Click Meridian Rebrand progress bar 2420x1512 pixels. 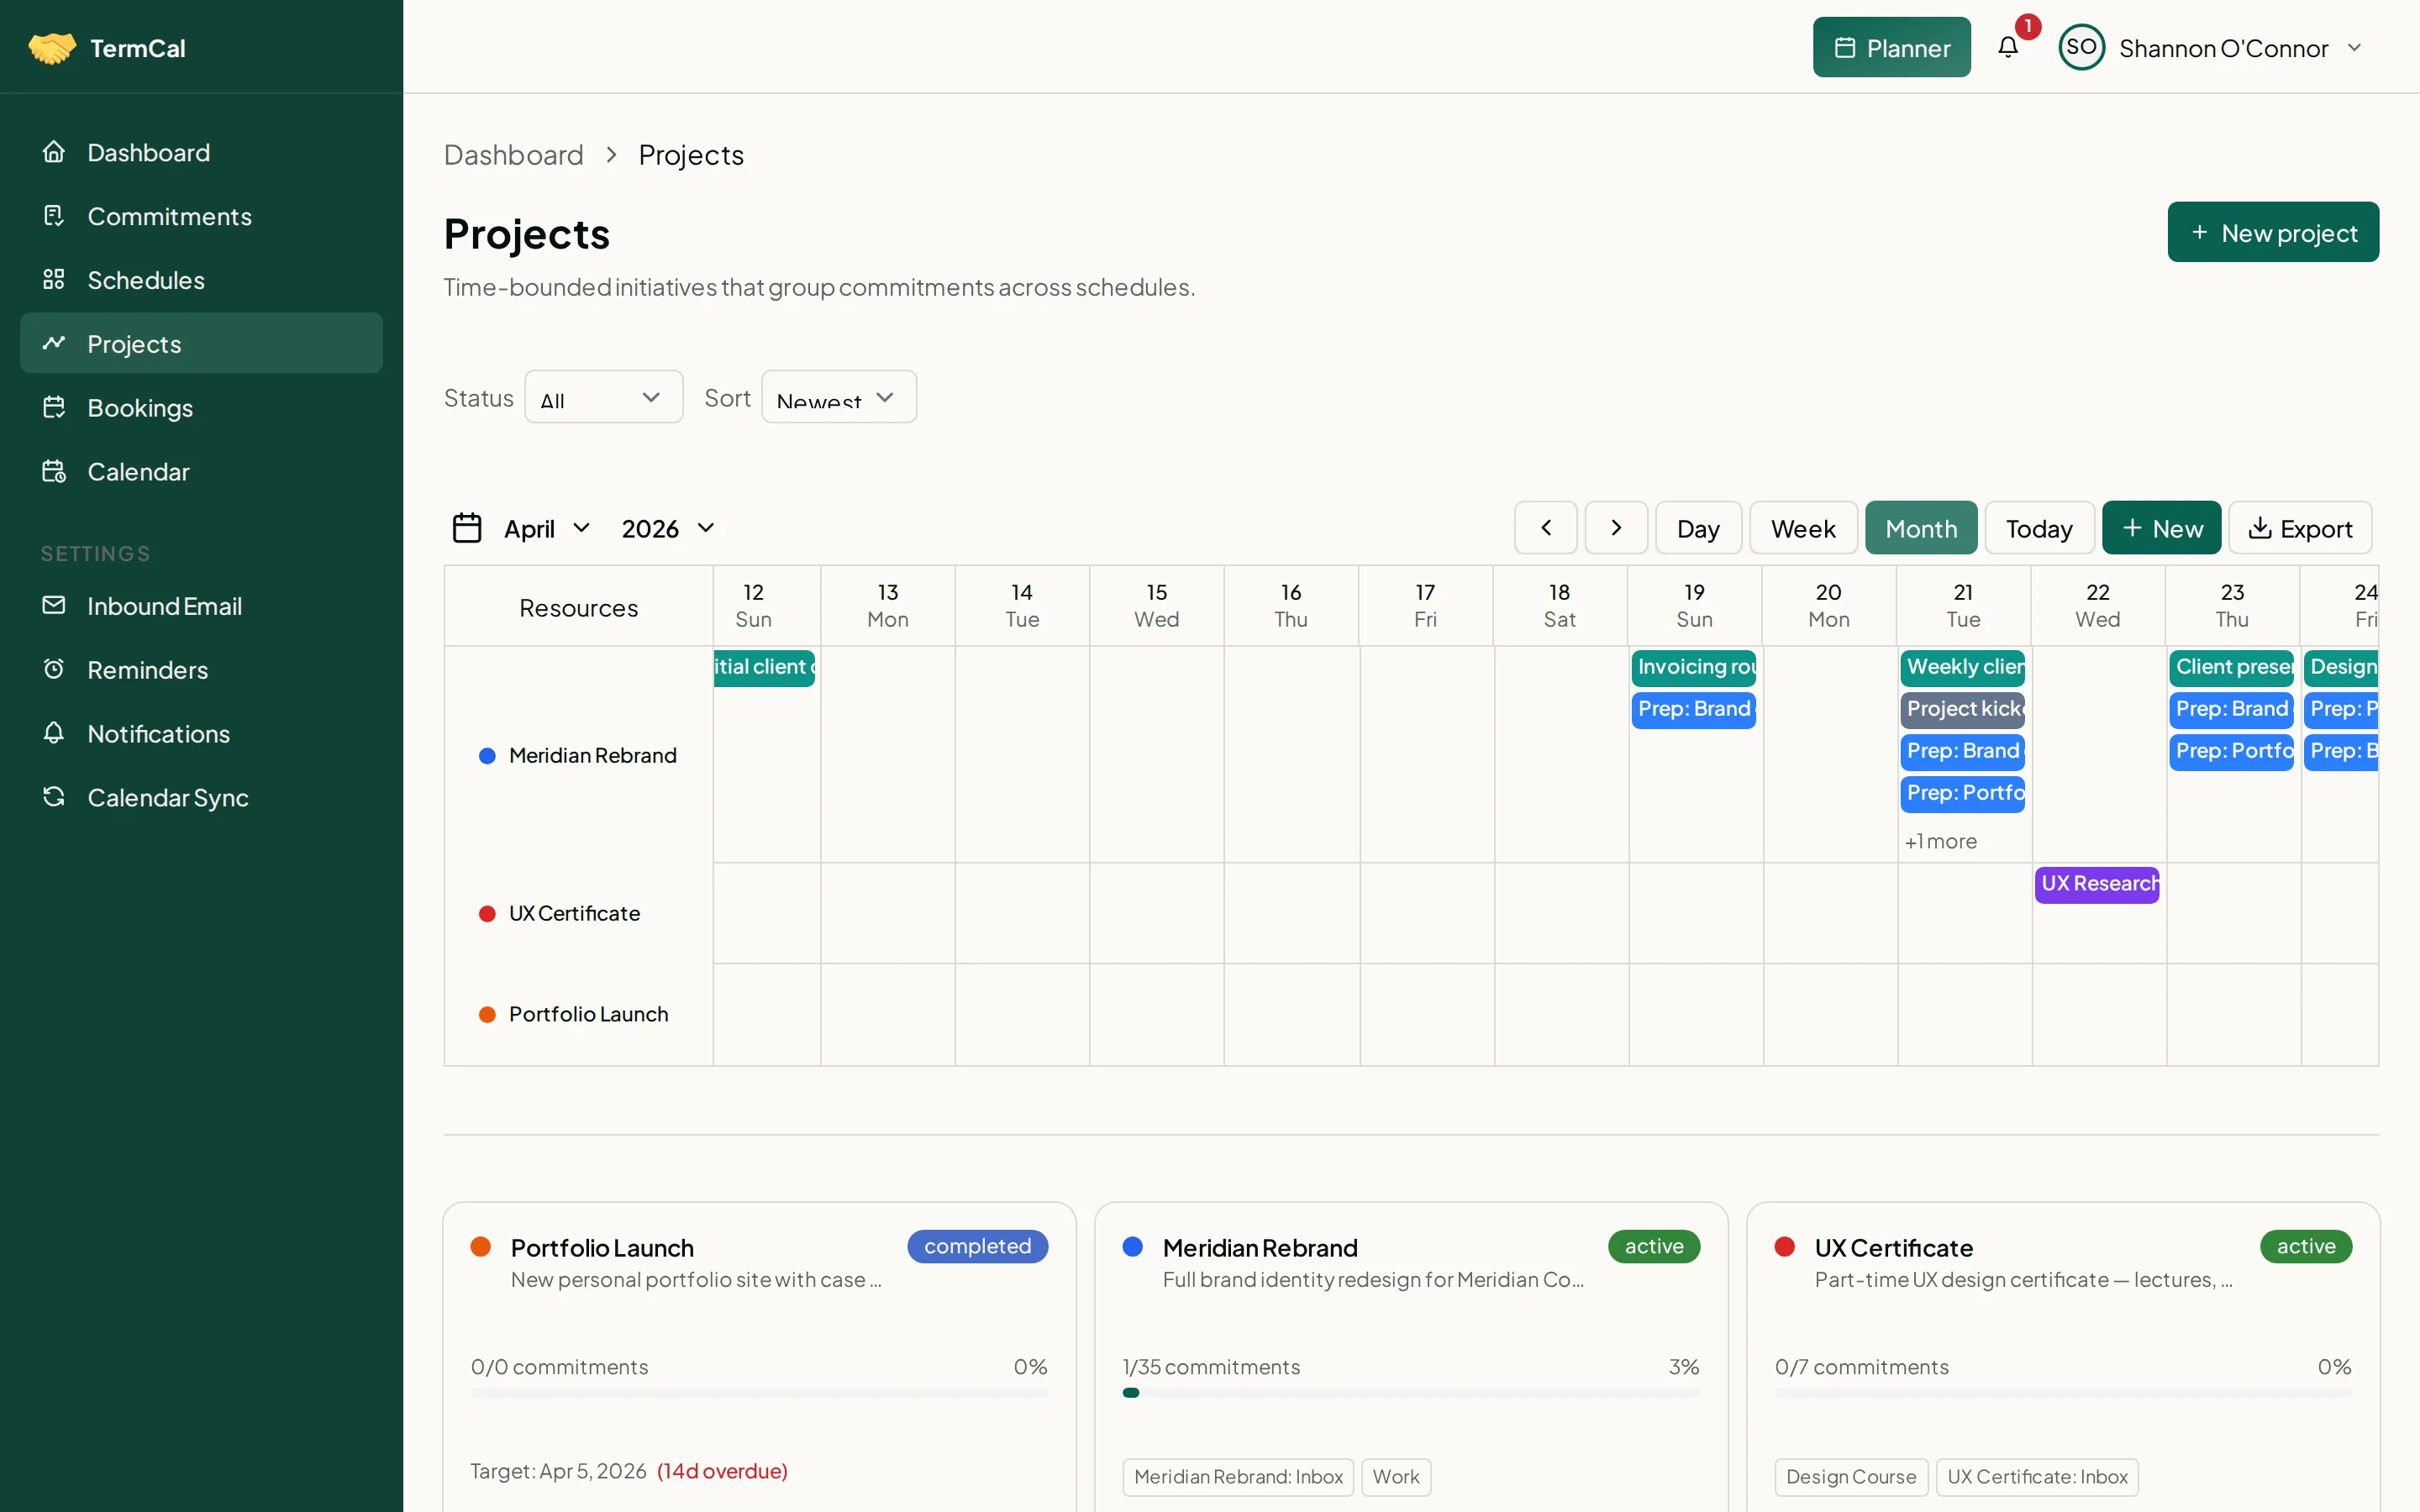coord(1411,1393)
